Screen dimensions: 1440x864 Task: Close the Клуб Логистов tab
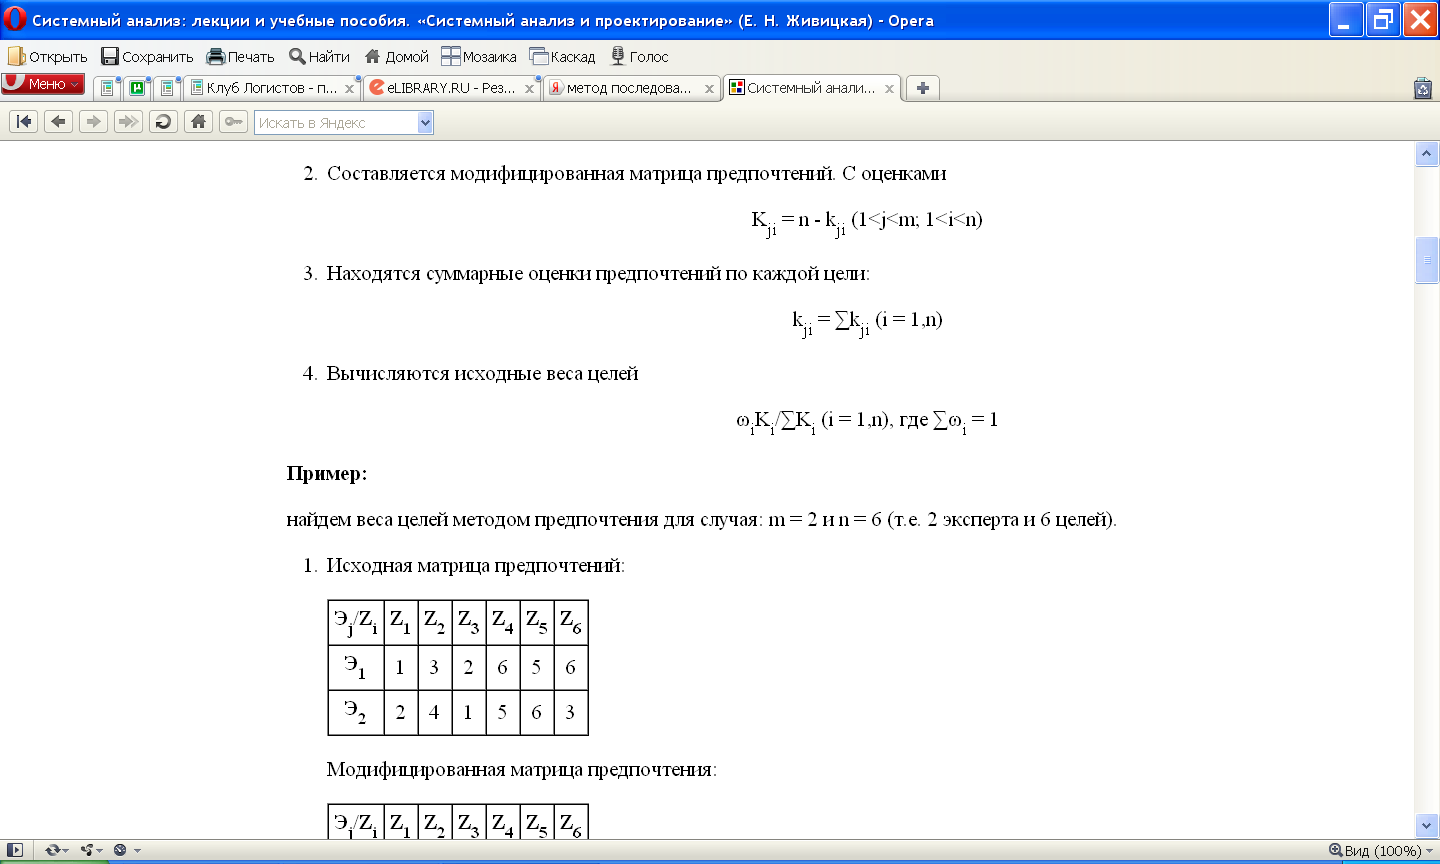[x=350, y=89]
